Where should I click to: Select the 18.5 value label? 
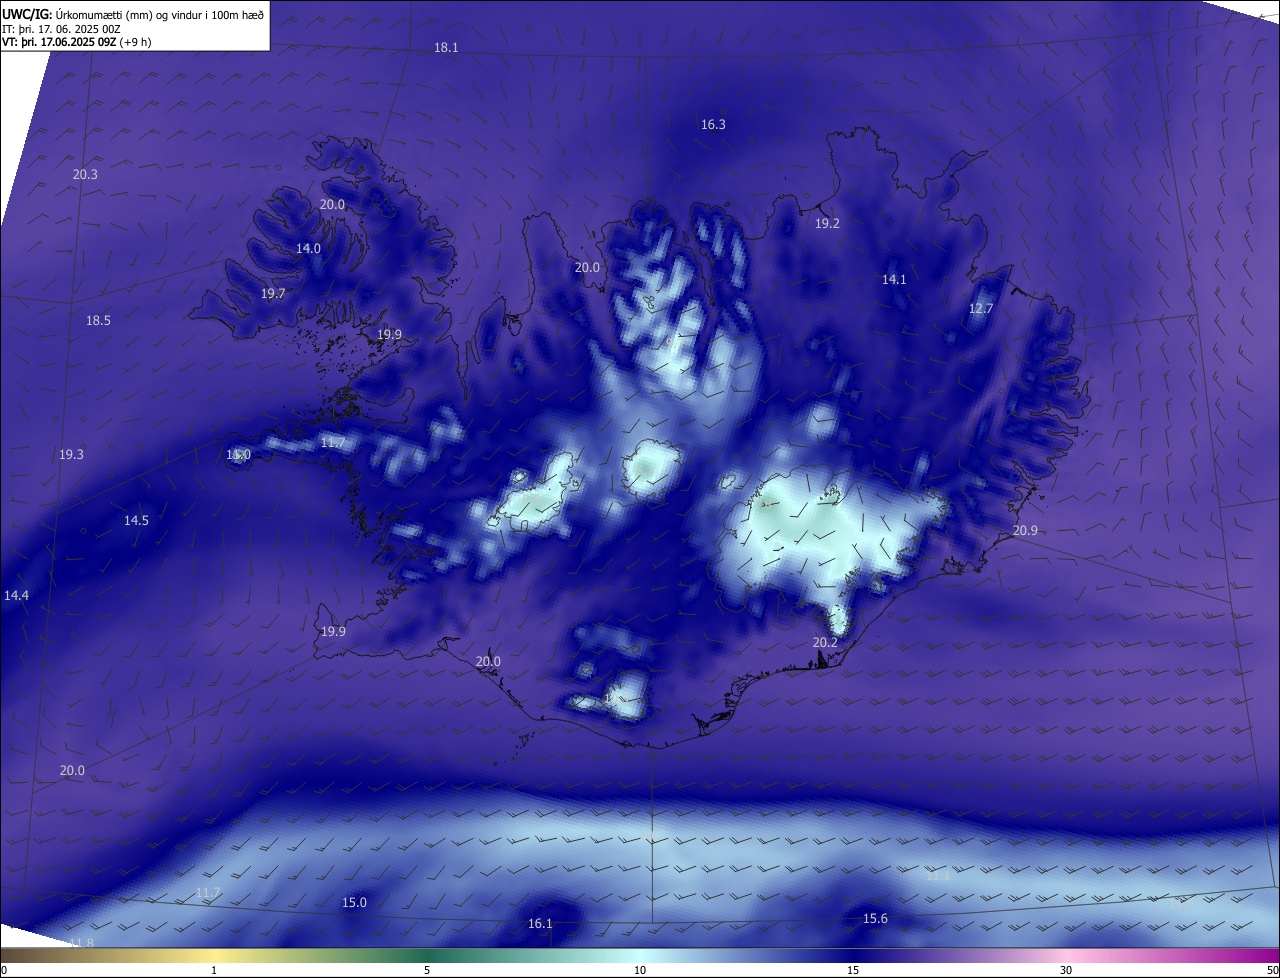click(x=98, y=321)
